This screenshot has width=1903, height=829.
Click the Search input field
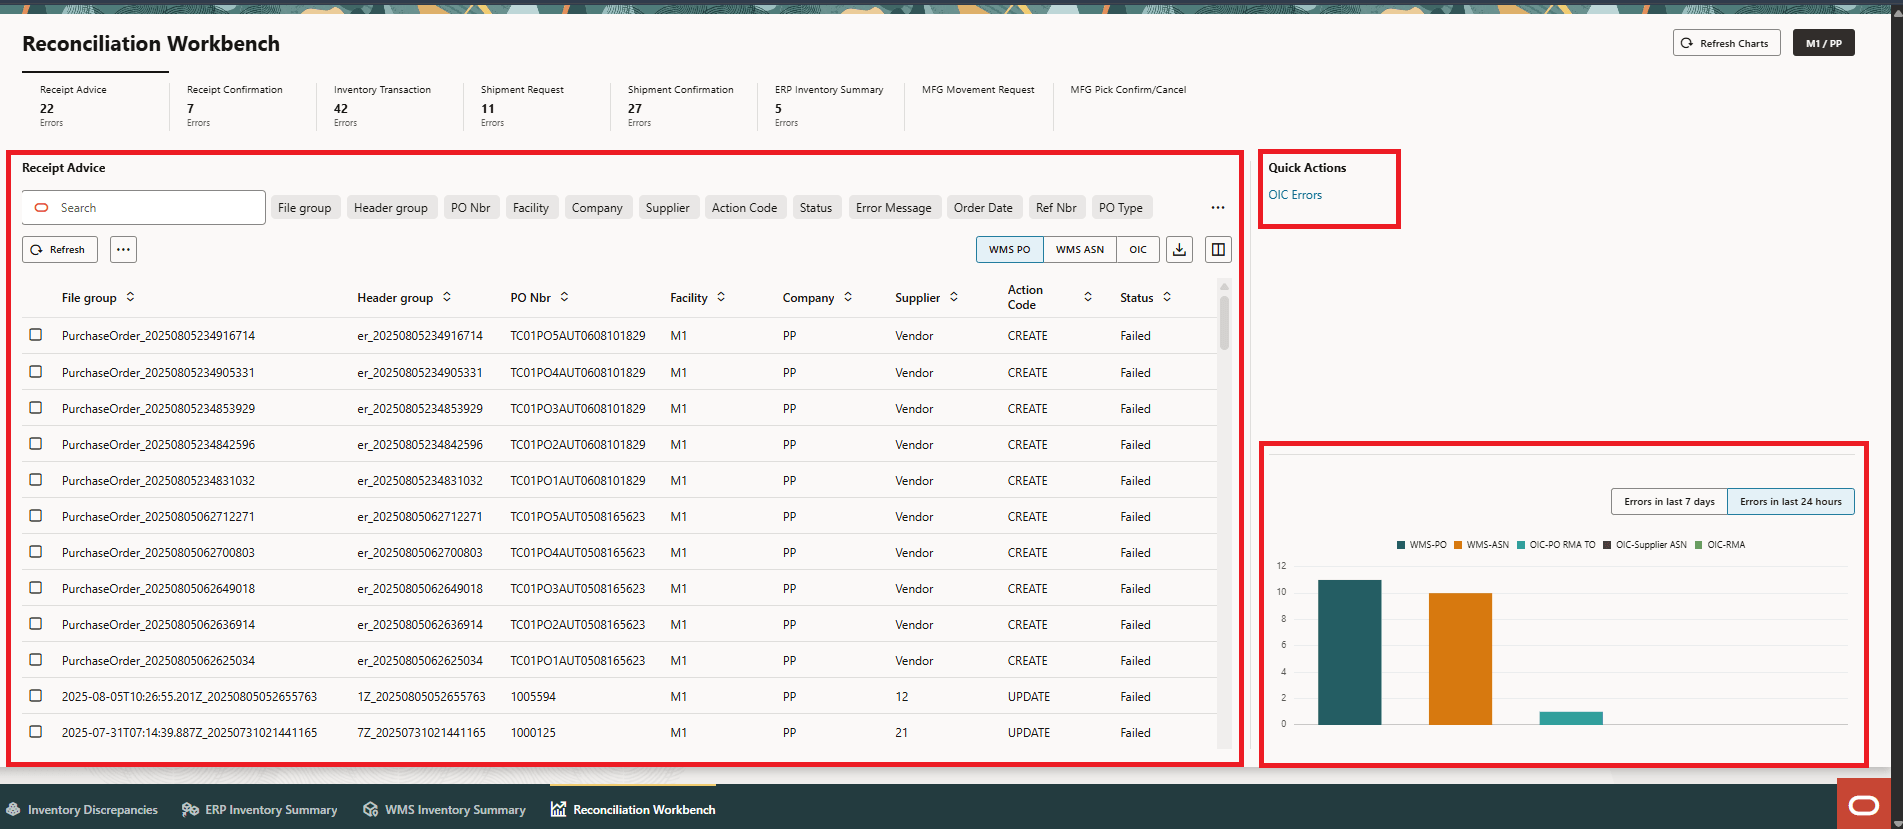(144, 208)
